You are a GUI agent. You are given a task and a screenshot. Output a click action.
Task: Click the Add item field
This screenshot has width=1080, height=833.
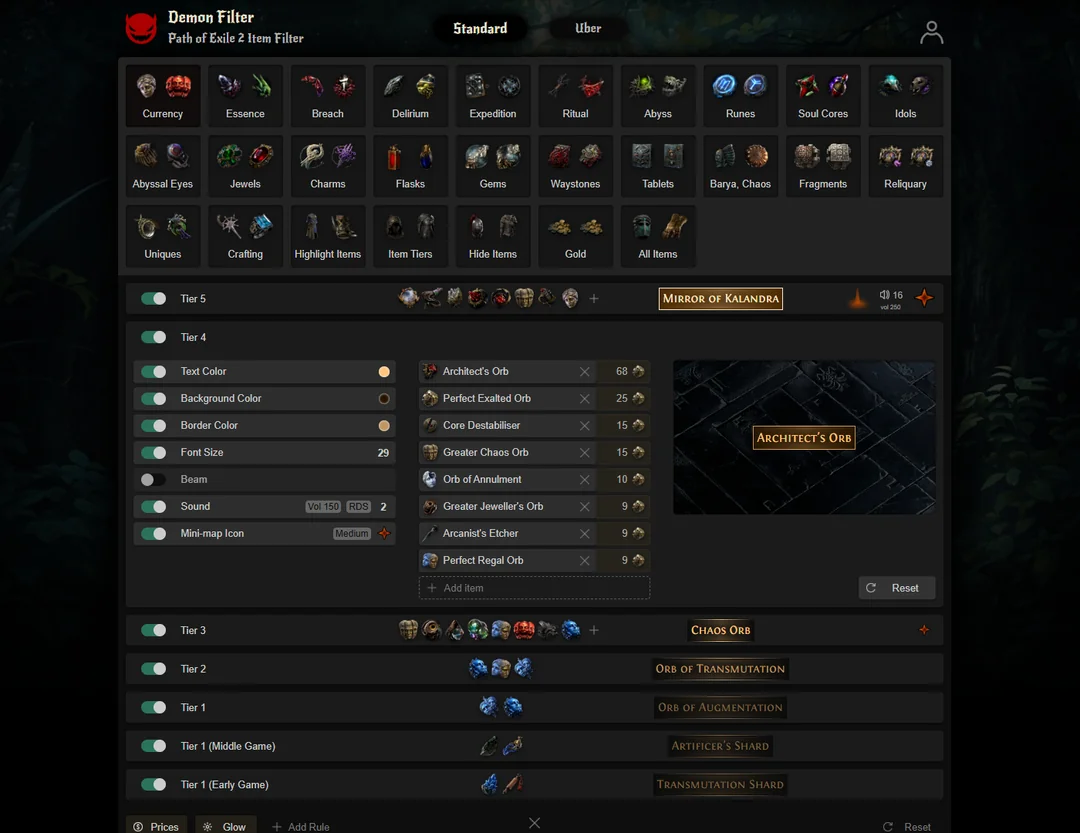pyautogui.click(x=534, y=588)
